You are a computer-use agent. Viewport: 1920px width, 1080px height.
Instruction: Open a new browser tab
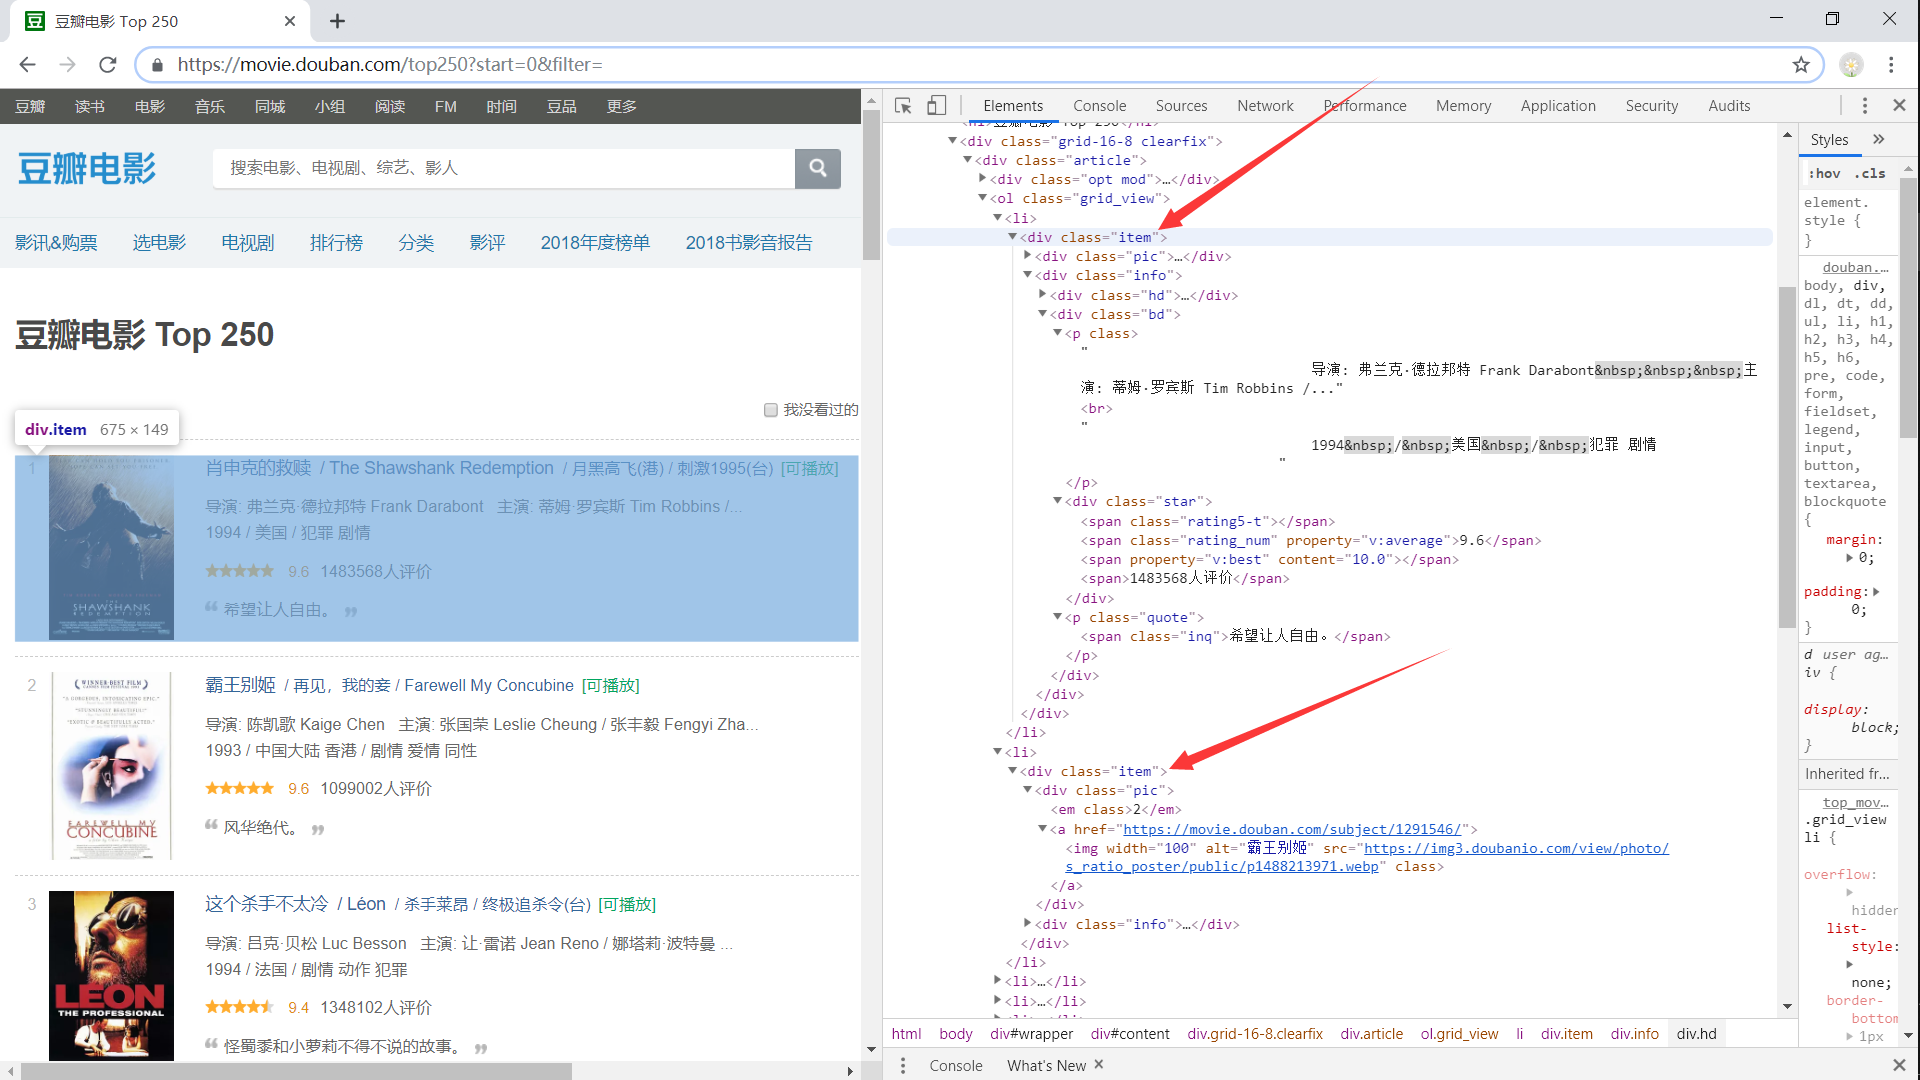pos(337,21)
